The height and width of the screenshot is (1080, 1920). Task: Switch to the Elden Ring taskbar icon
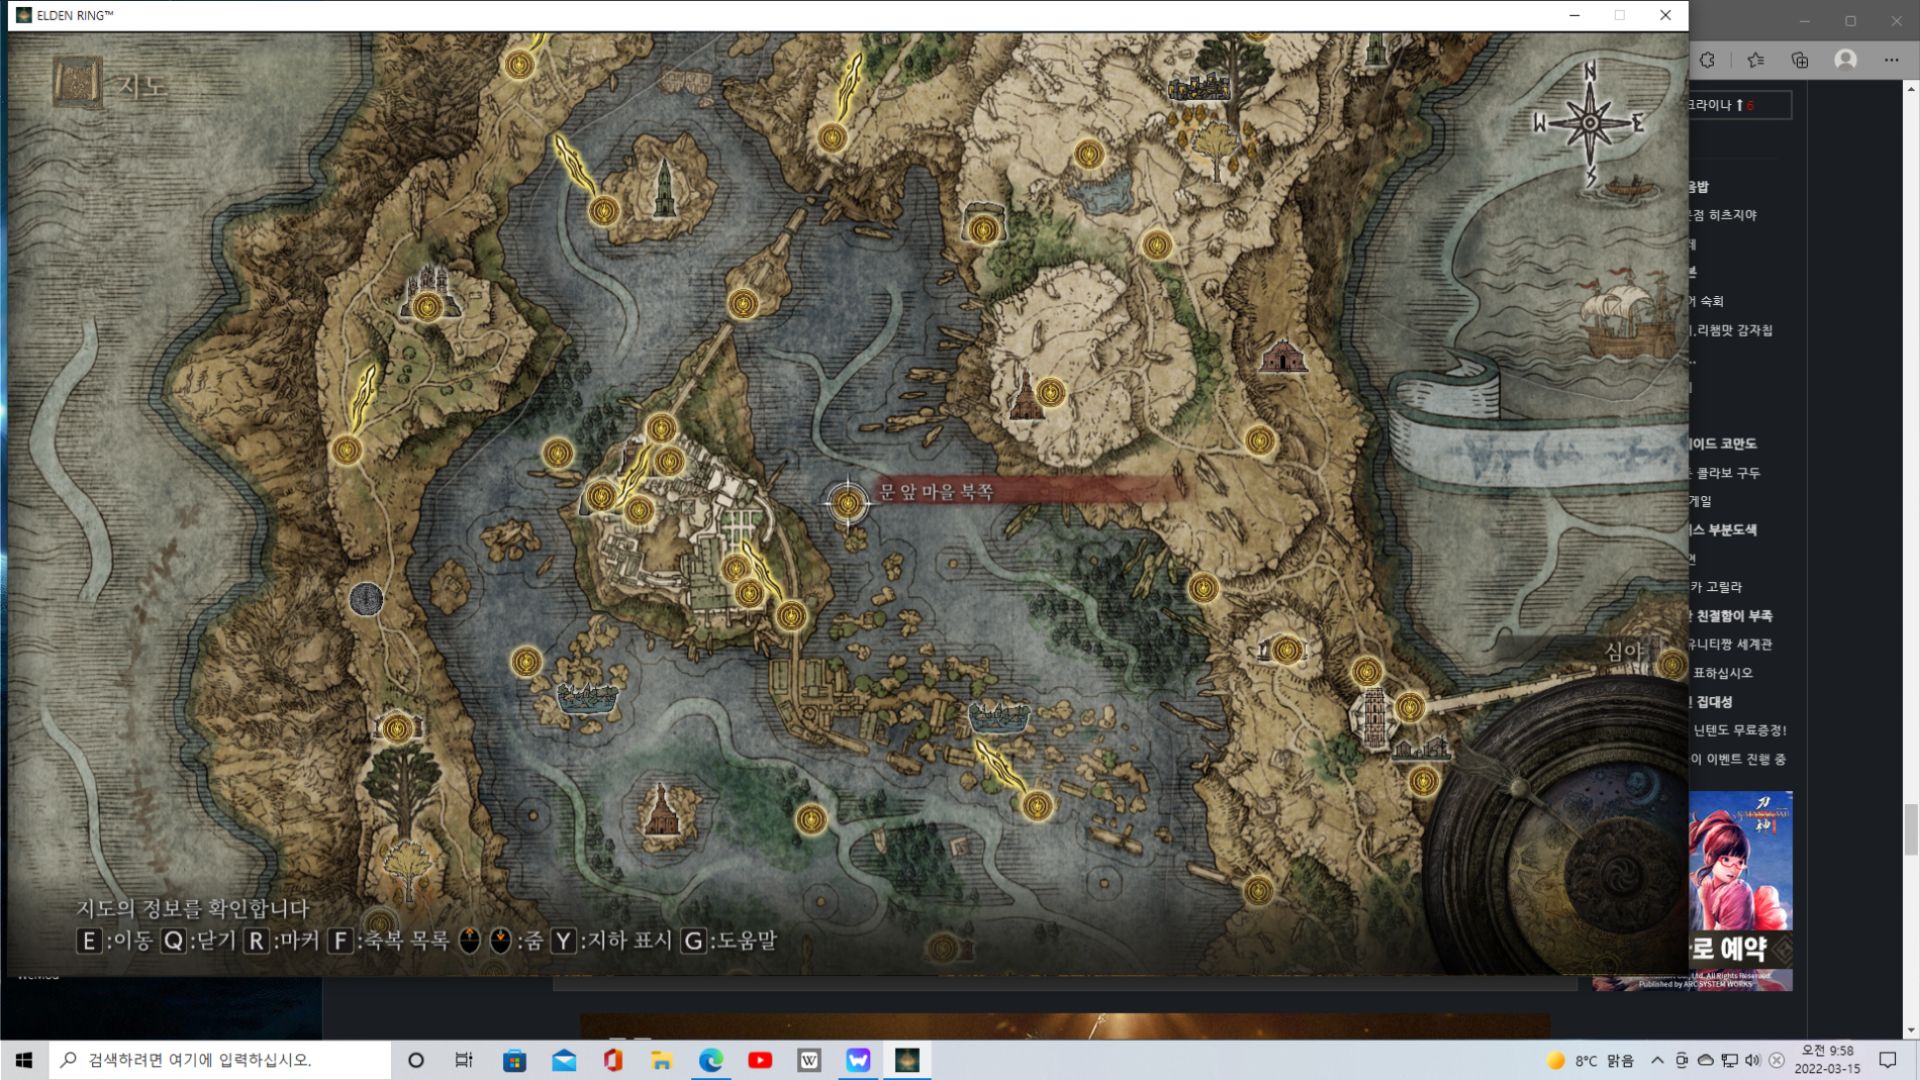pyautogui.click(x=907, y=1060)
